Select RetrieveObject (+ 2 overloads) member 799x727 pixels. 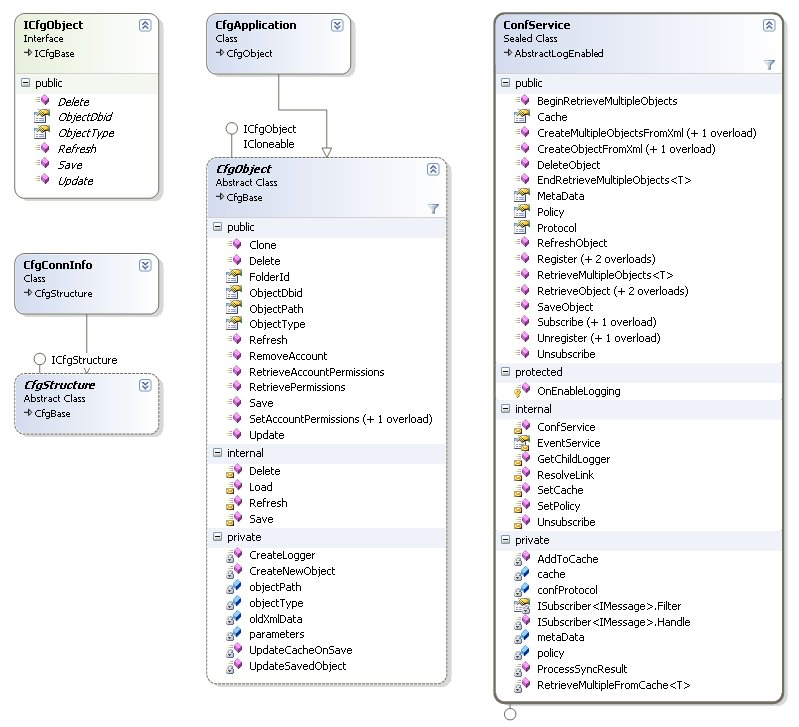pos(612,291)
